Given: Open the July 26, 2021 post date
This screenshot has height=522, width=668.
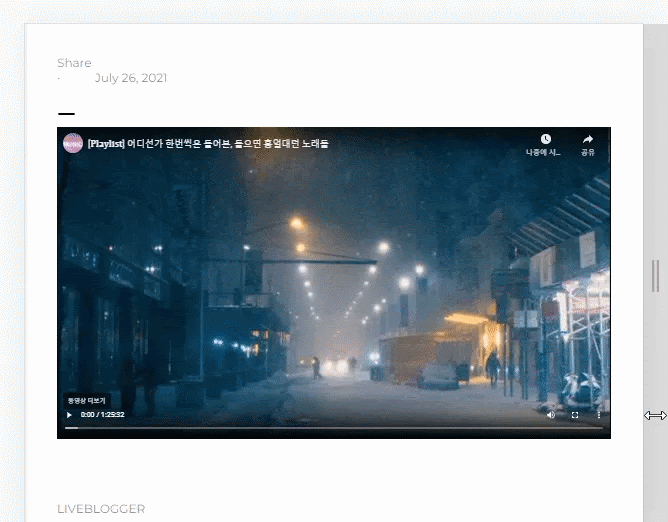Looking at the screenshot, I should pos(131,78).
